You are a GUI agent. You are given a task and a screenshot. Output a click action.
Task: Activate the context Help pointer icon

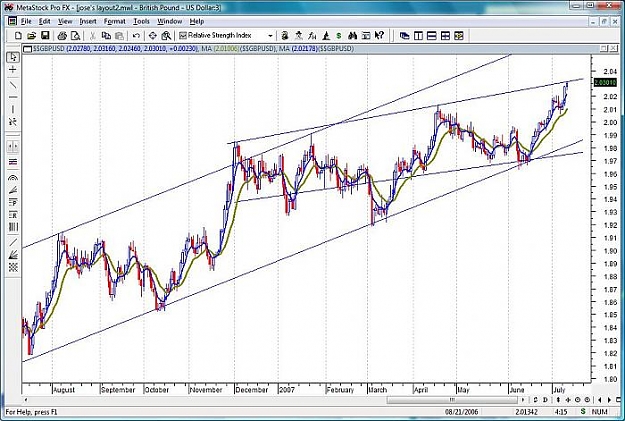pos(379,36)
